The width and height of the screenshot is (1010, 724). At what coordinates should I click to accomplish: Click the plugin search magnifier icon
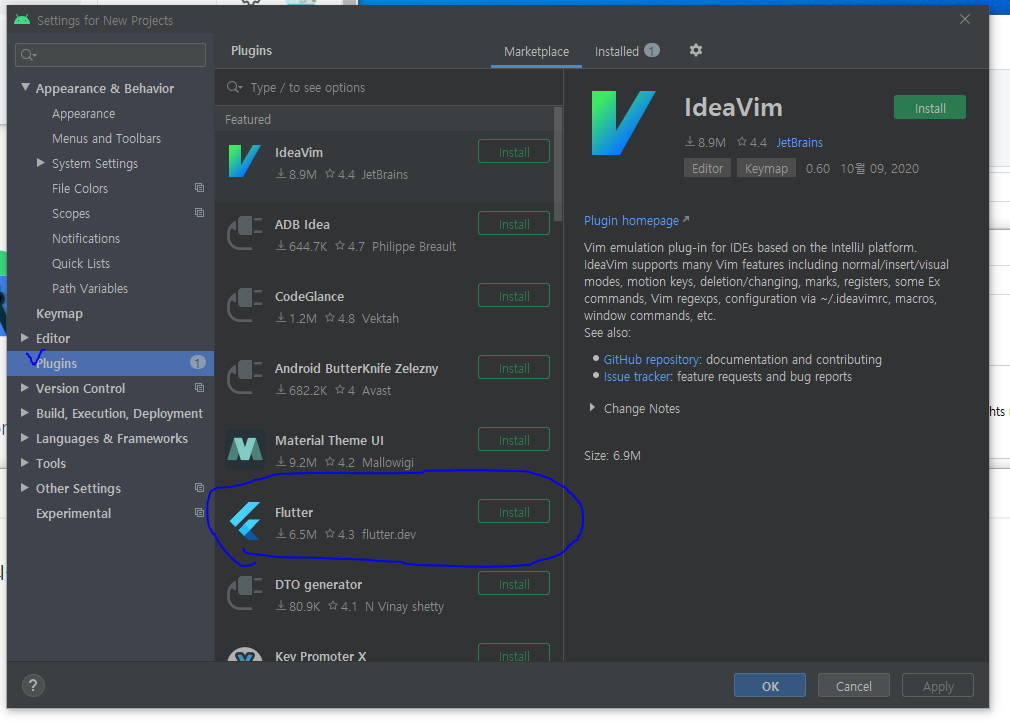coord(234,87)
